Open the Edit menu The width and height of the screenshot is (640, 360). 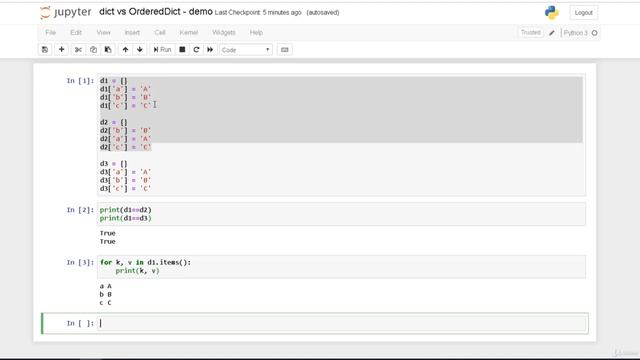point(76,33)
